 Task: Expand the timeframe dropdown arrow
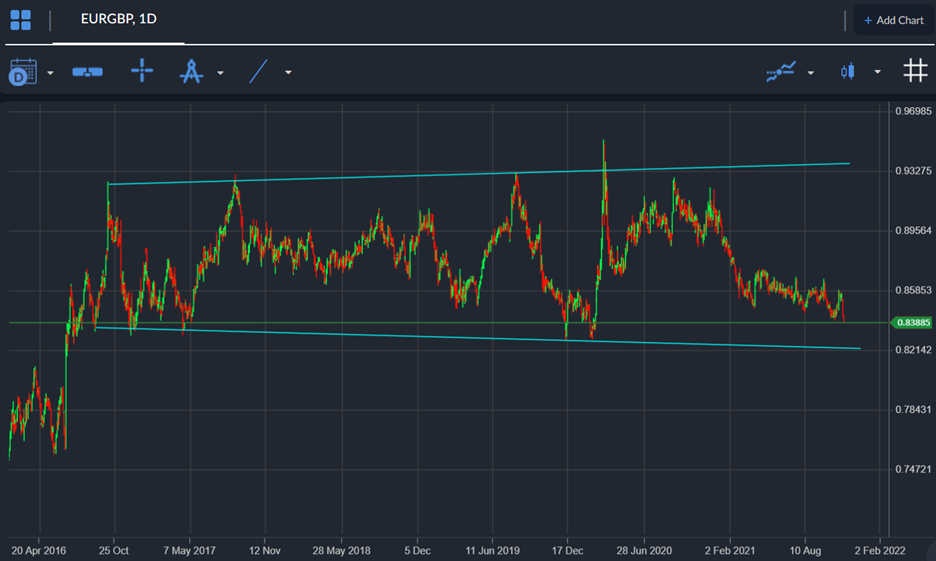(x=50, y=72)
